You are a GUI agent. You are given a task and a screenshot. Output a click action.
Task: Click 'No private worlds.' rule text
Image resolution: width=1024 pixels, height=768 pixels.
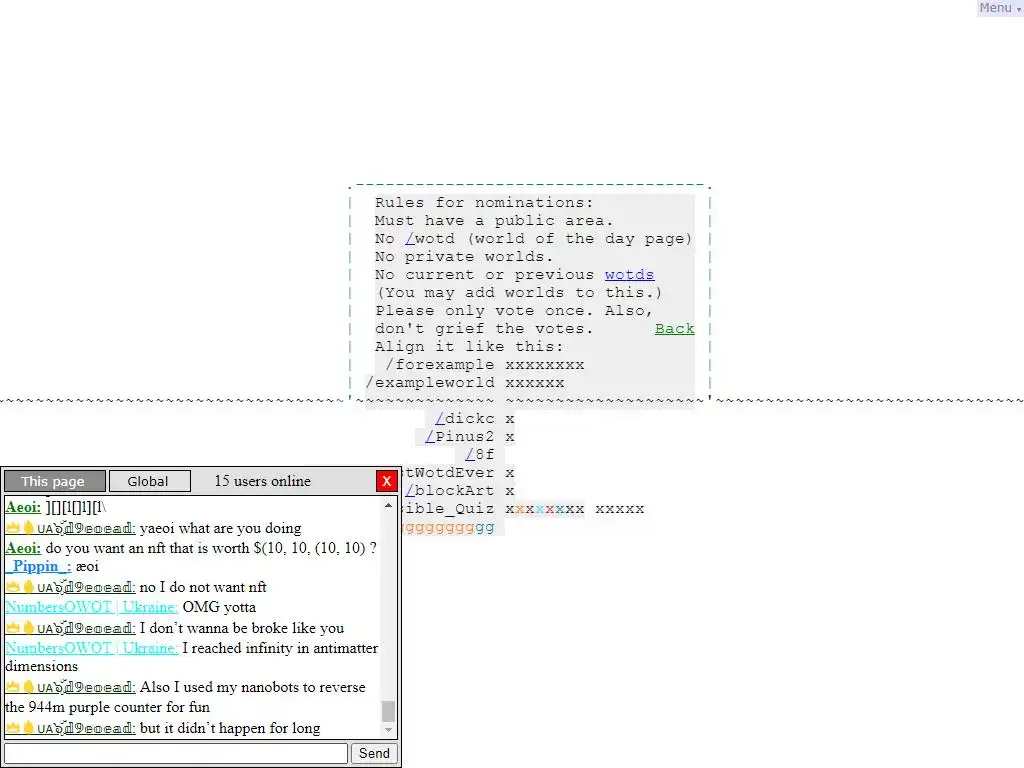point(464,257)
